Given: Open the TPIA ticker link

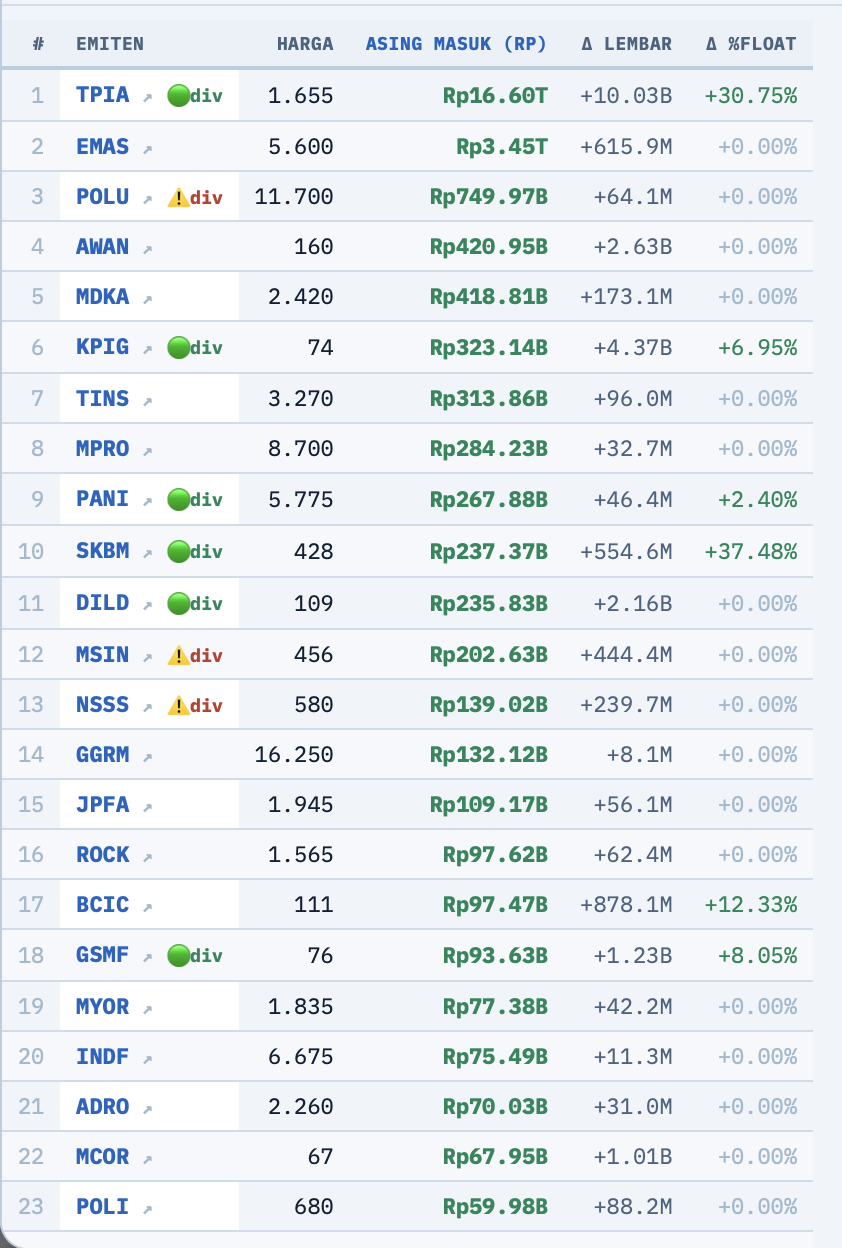Looking at the screenshot, I should click(103, 95).
